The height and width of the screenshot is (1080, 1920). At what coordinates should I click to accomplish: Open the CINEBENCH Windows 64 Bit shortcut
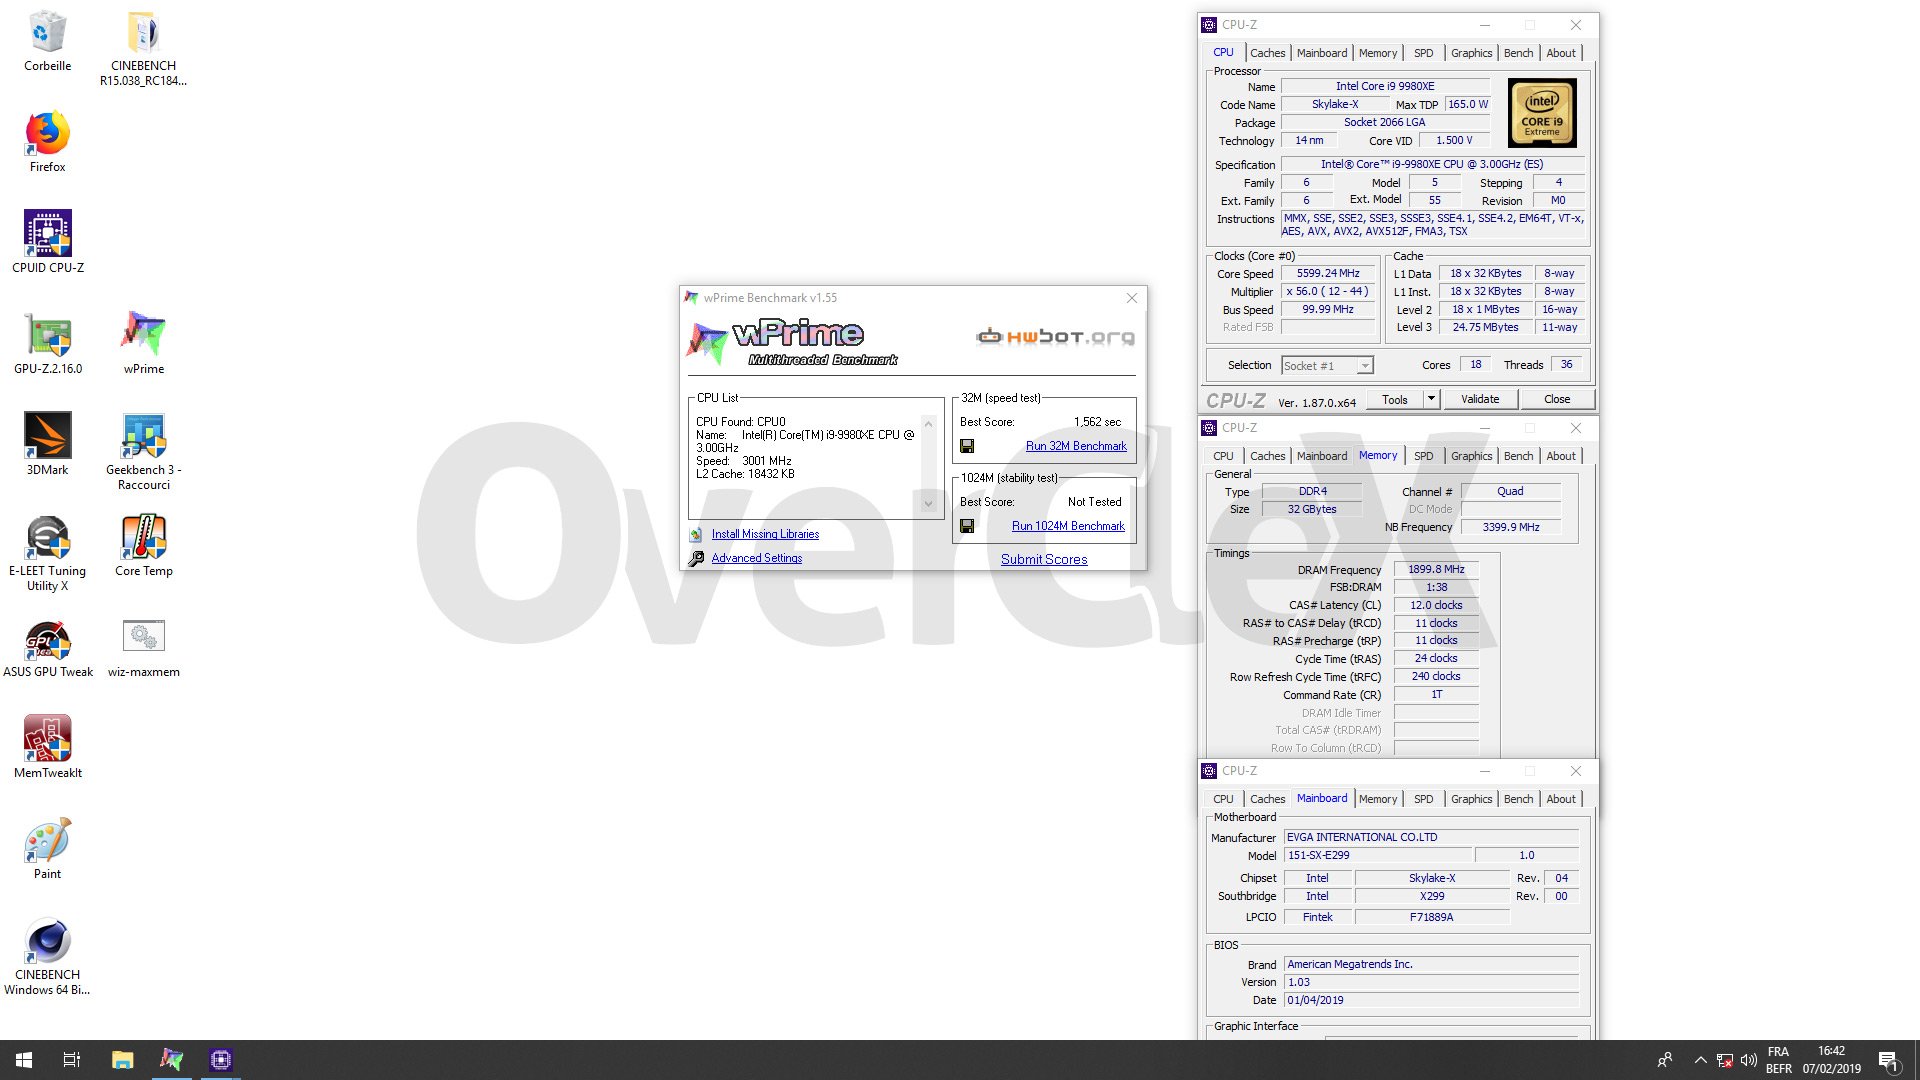[47, 957]
